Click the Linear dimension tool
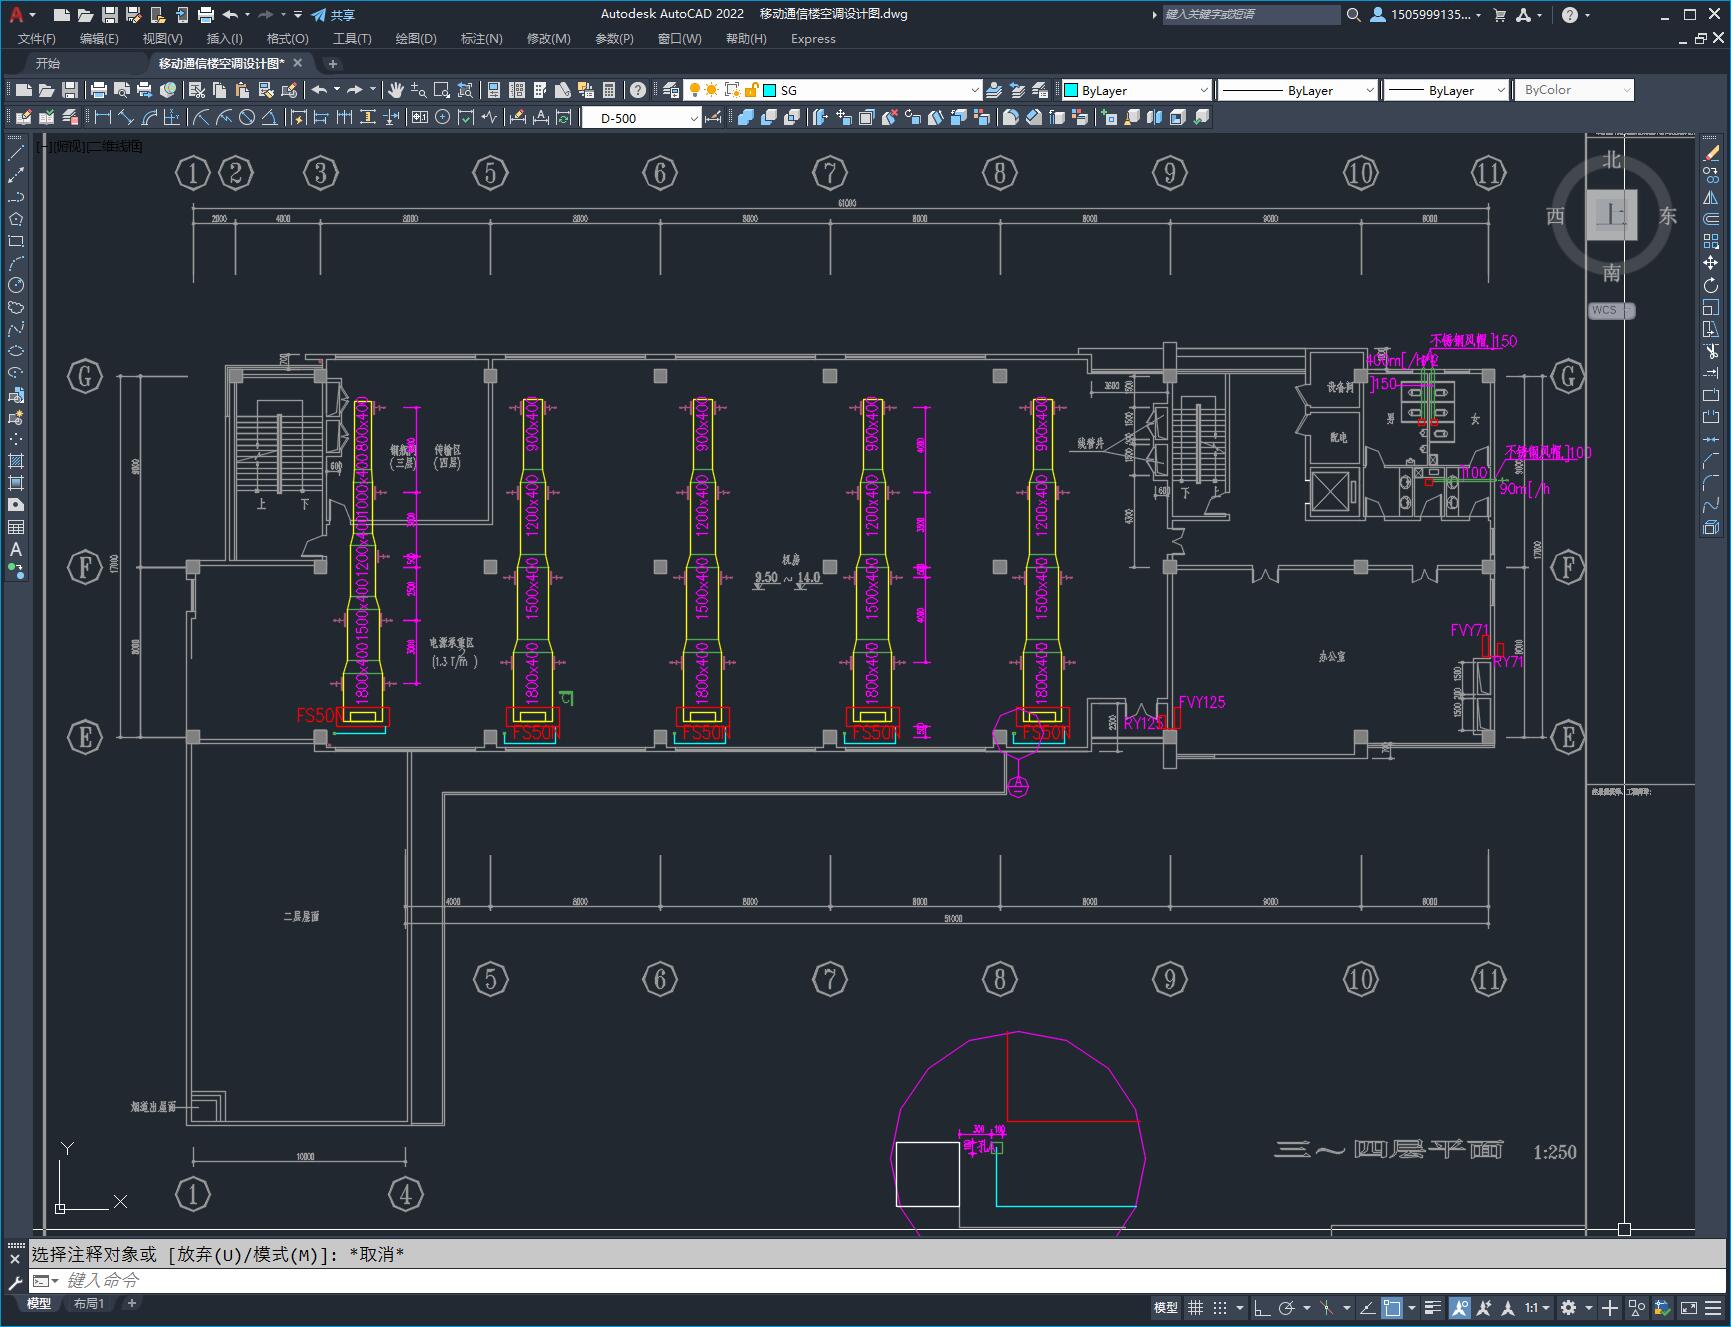The width and height of the screenshot is (1731, 1327). coord(103,117)
